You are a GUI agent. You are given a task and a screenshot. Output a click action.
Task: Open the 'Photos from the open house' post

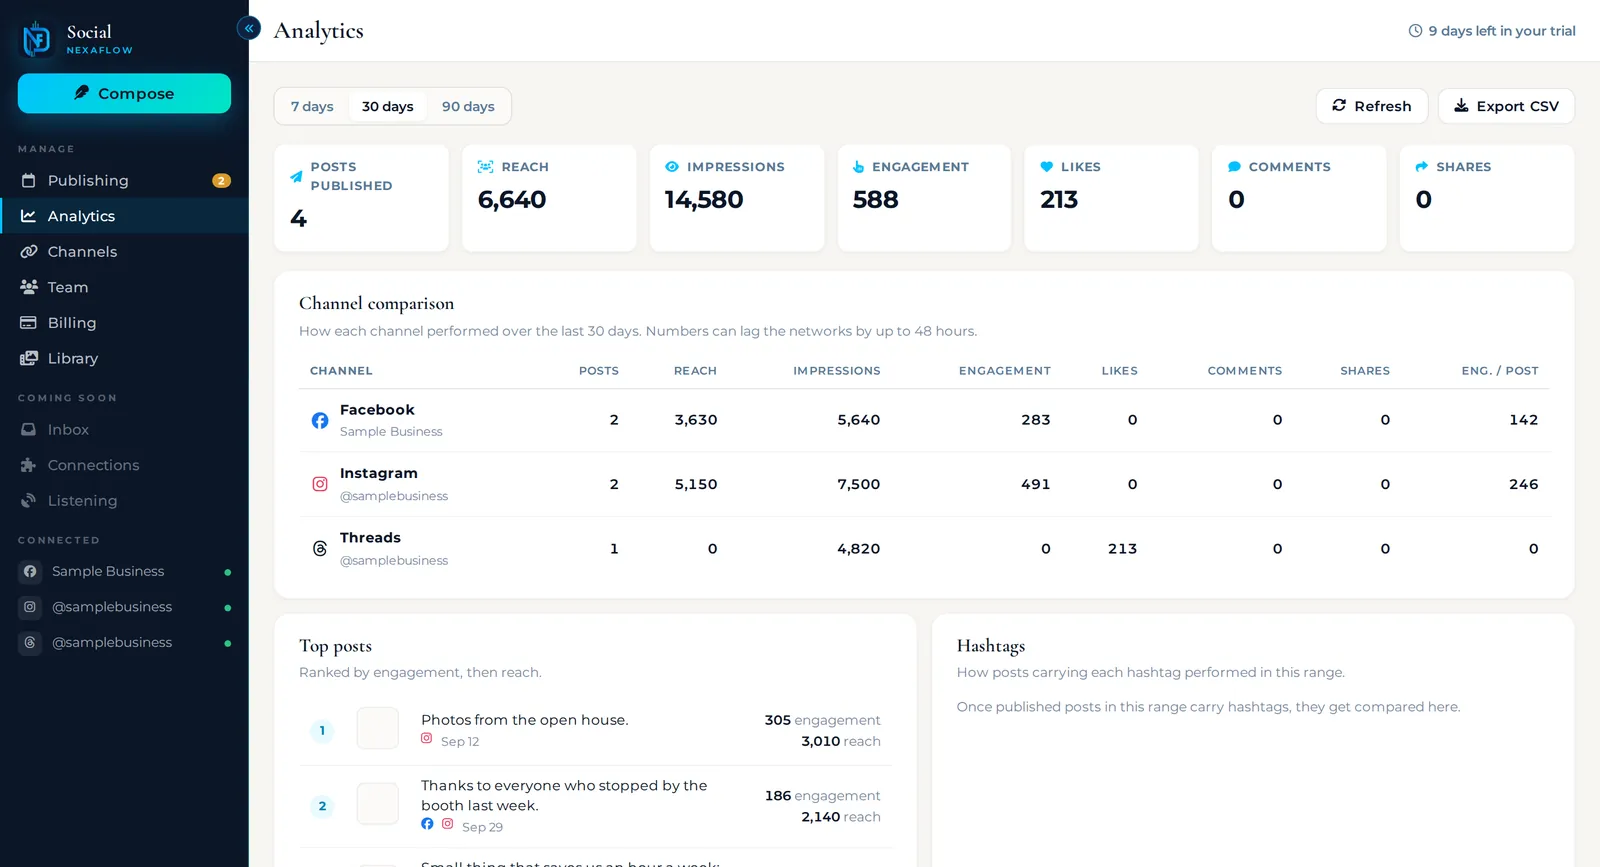pos(525,720)
